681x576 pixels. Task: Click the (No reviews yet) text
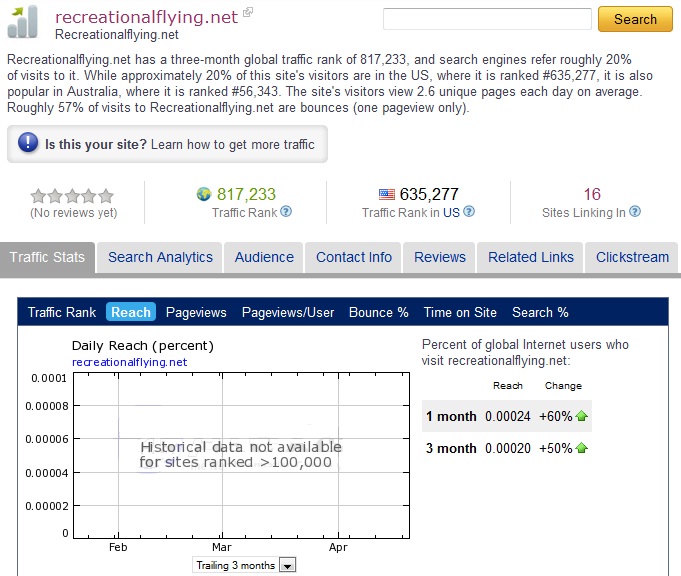coord(73,213)
